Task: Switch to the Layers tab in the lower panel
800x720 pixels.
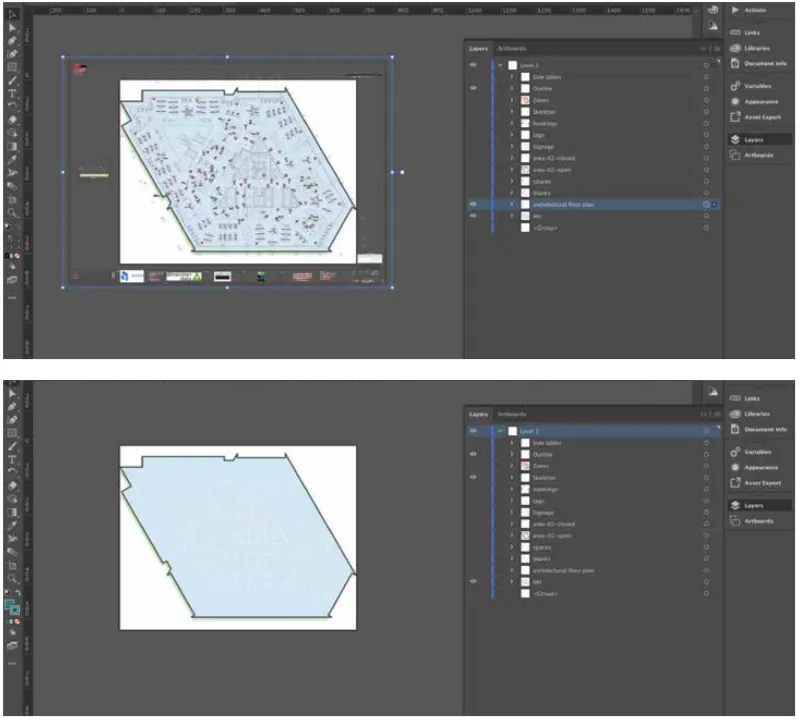Action: click(x=479, y=414)
